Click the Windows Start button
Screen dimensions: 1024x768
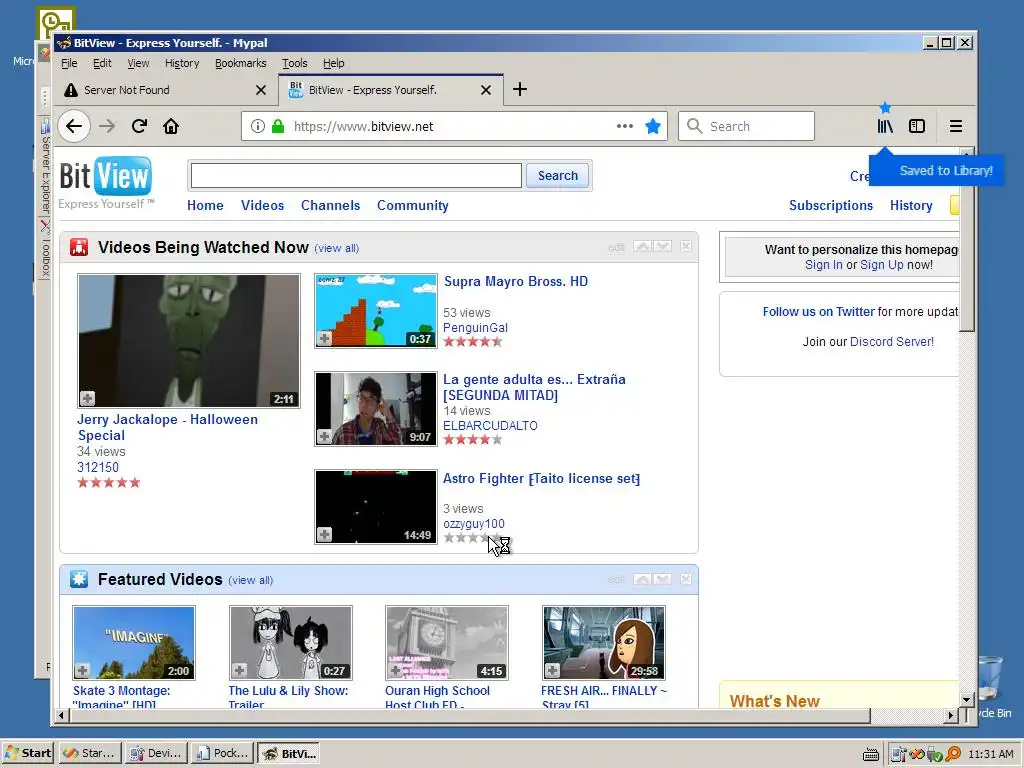(x=28, y=753)
